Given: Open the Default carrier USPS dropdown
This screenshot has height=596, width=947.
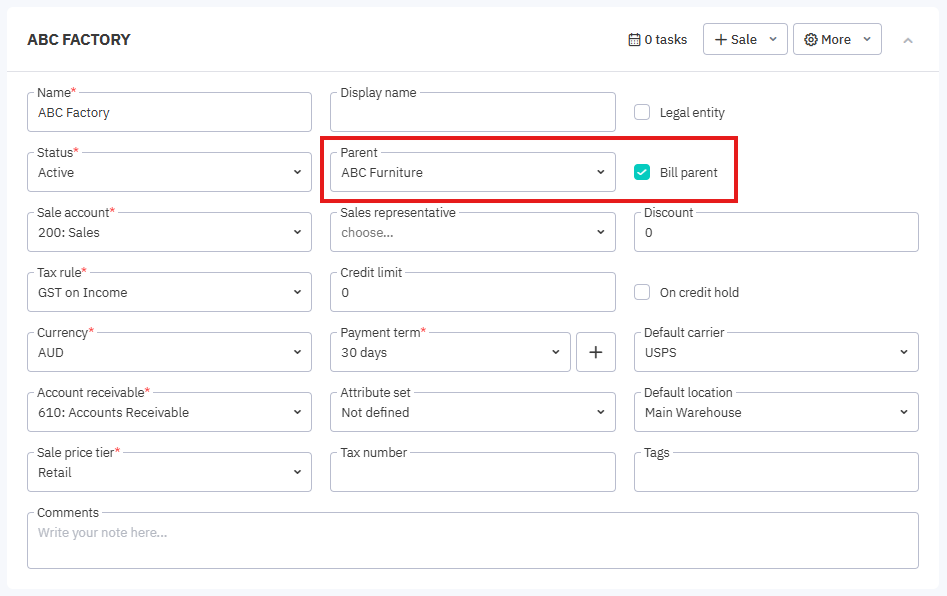Looking at the screenshot, I should click(x=776, y=353).
